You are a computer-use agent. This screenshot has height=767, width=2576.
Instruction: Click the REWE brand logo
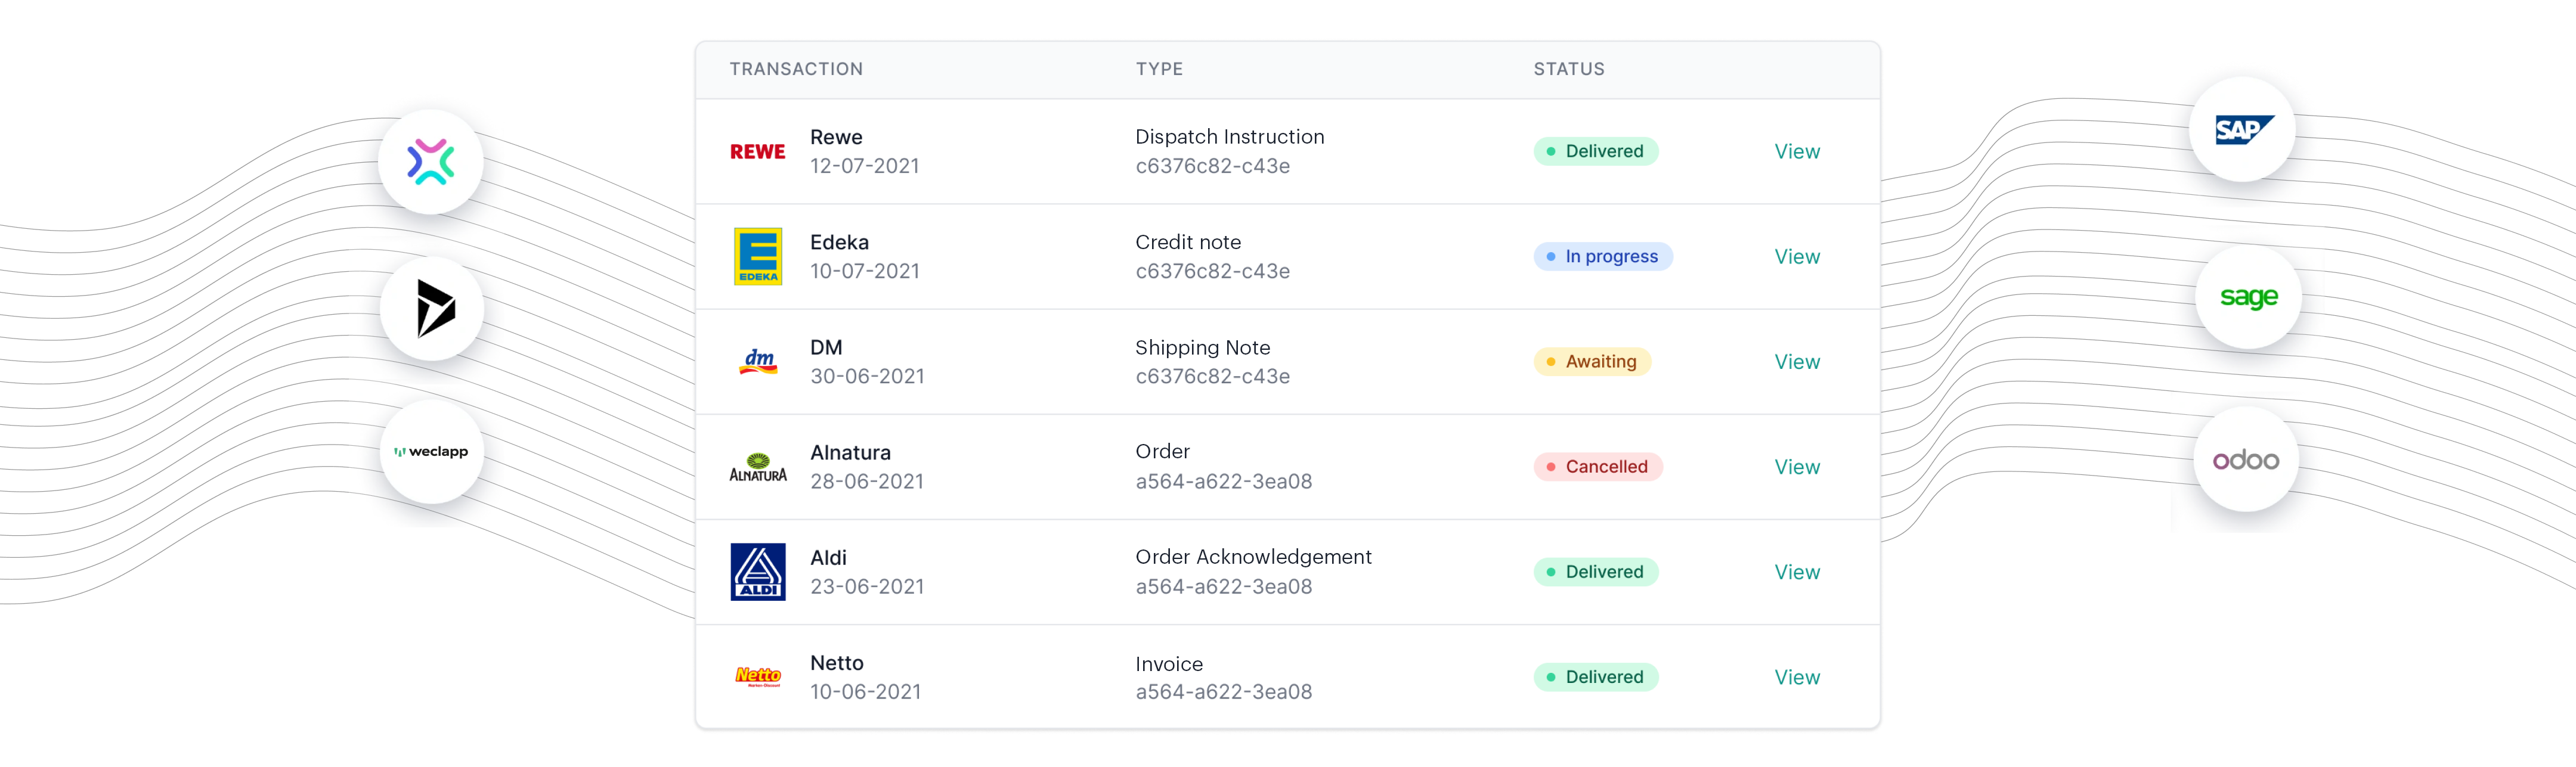click(x=758, y=152)
